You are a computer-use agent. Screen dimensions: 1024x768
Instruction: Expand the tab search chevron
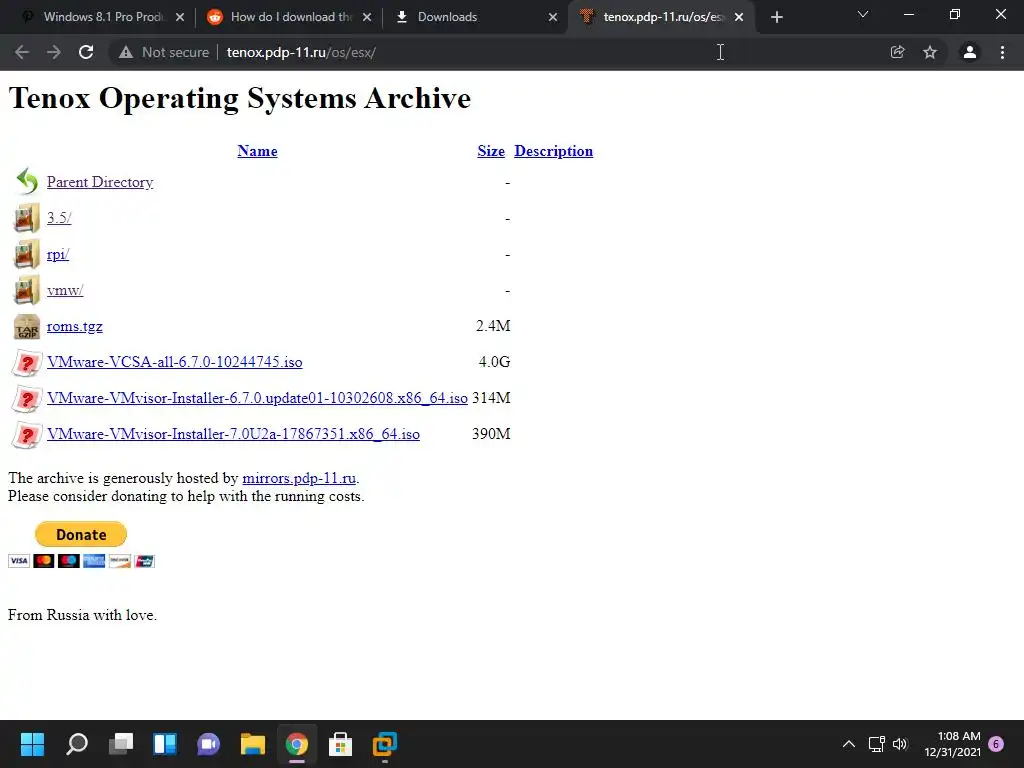click(x=863, y=14)
